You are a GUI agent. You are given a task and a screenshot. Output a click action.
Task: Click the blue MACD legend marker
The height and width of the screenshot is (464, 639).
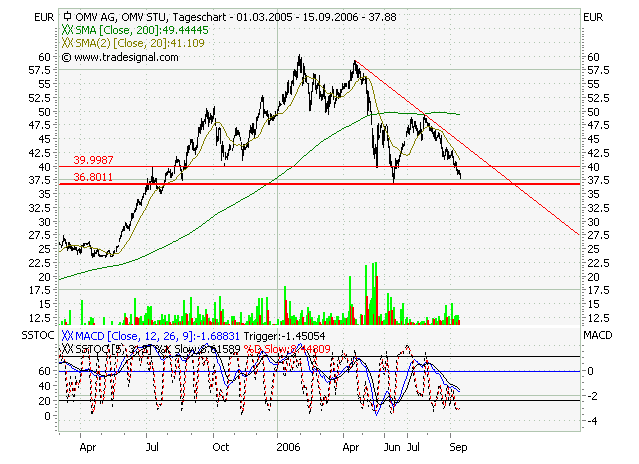[x=68, y=337]
